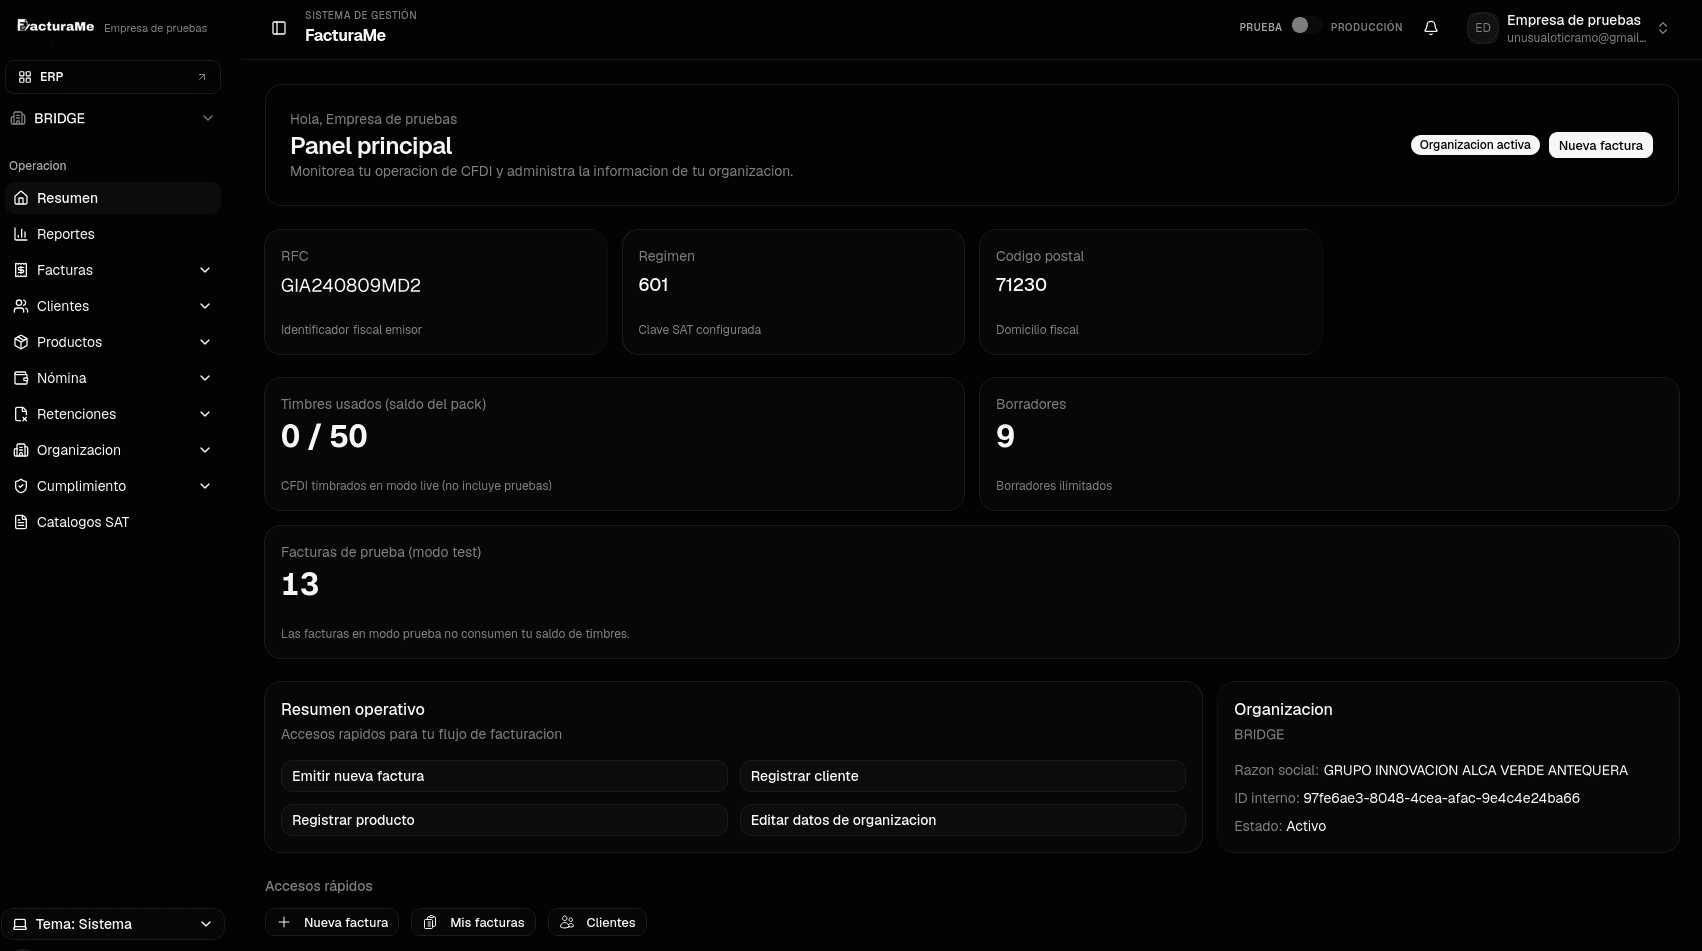Open the notifications bell
The image size is (1702, 951).
(x=1431, y=28)
